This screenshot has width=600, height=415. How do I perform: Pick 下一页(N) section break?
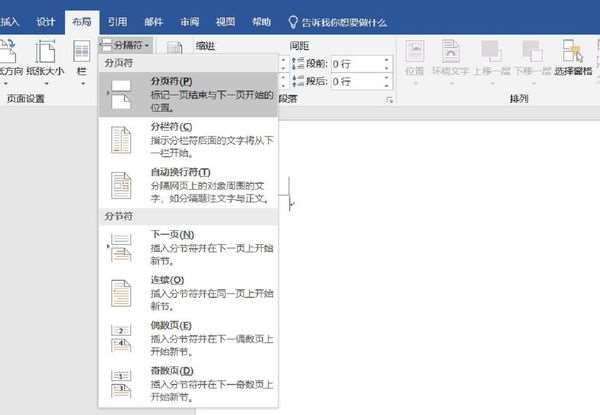point(188,248)
